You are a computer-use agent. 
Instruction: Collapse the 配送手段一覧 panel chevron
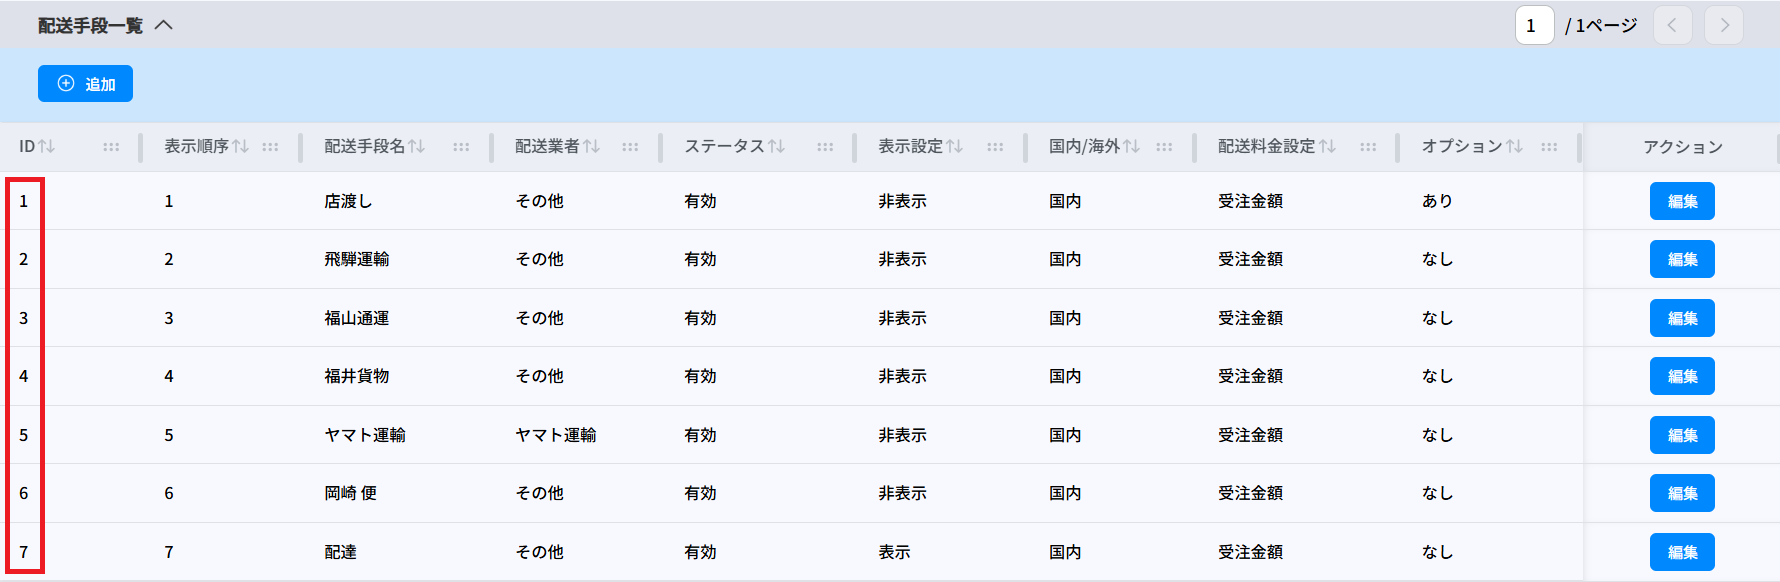[x=164, y=25]
